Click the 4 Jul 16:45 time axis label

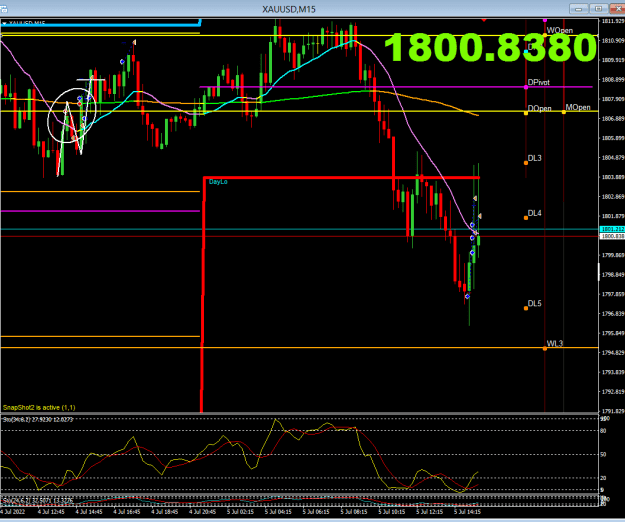point(127,512)
